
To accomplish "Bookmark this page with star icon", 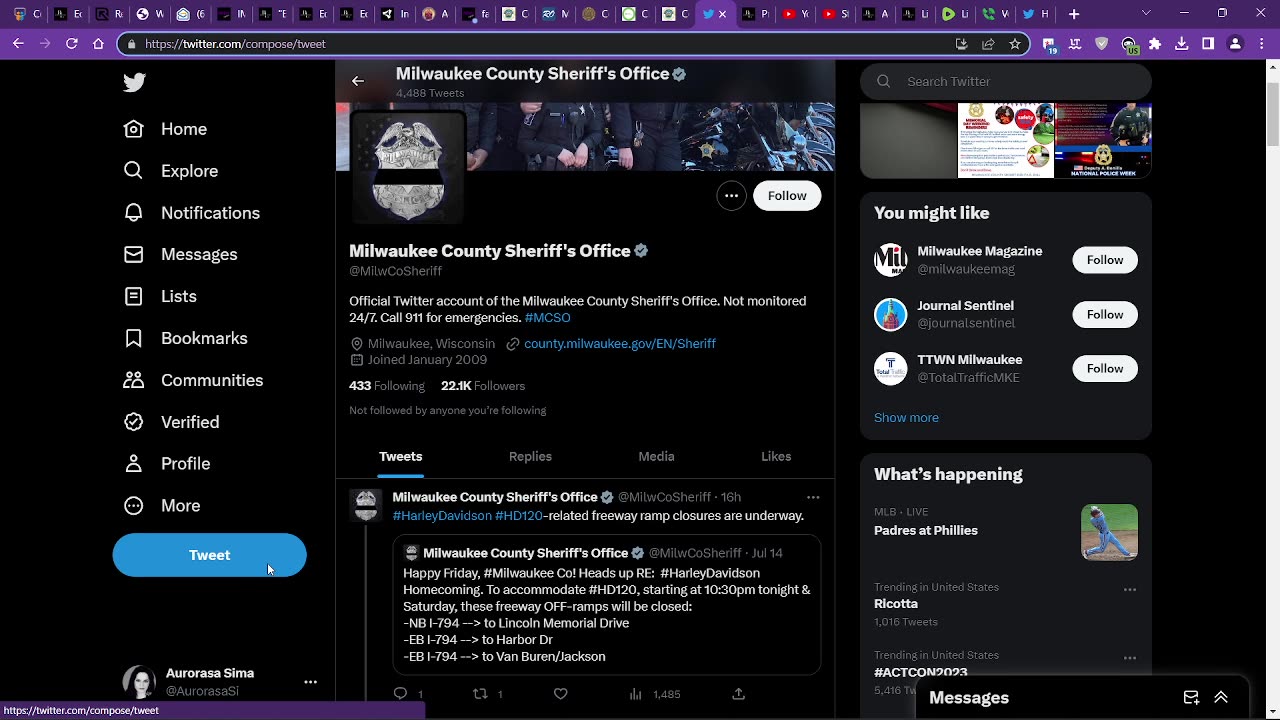I will click(1015, 44).
